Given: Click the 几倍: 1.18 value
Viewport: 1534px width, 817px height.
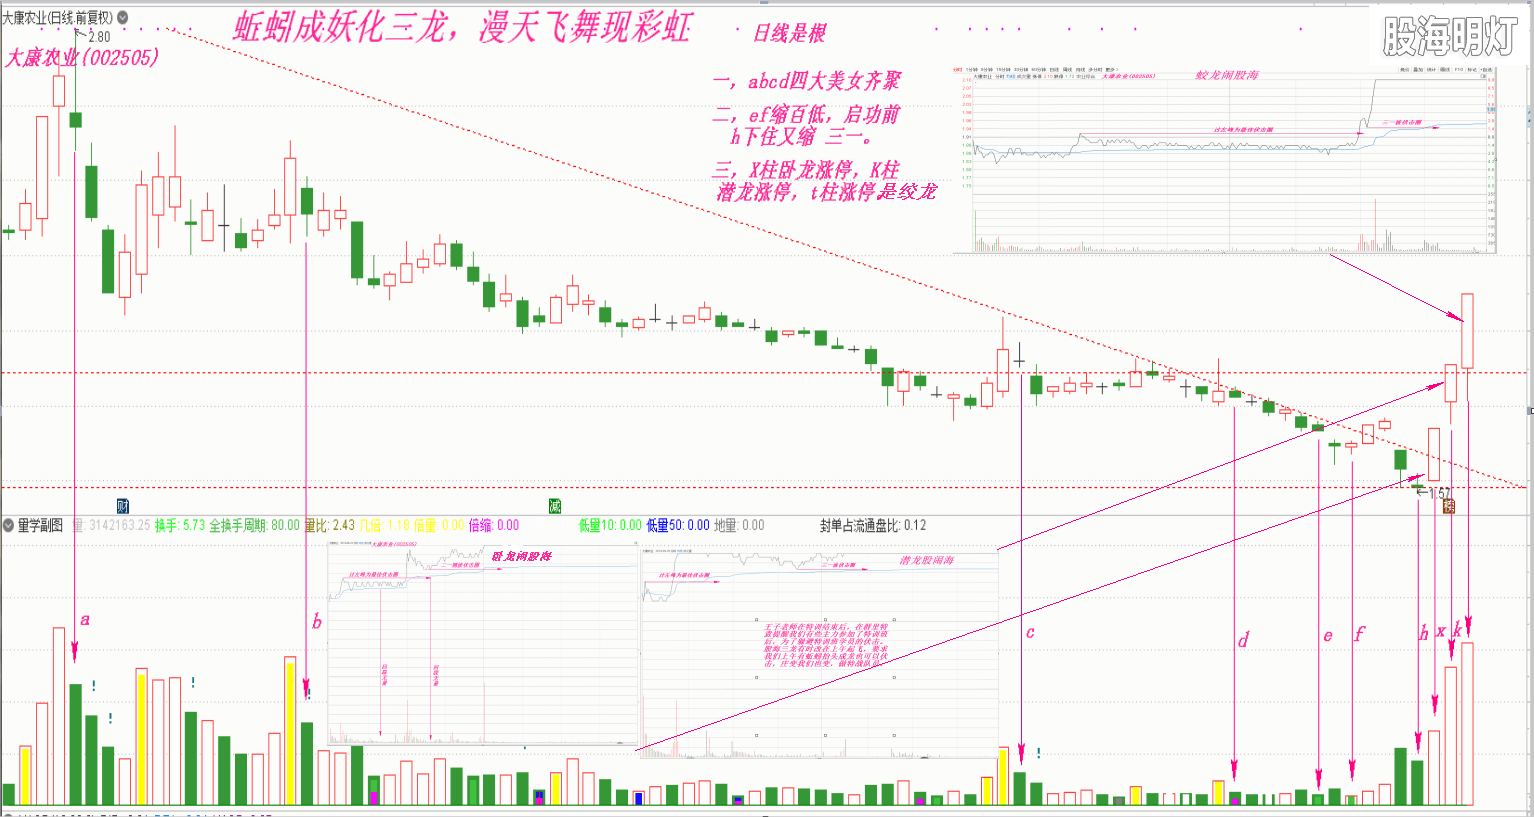Looking at the screenshot, I should 385,525.
